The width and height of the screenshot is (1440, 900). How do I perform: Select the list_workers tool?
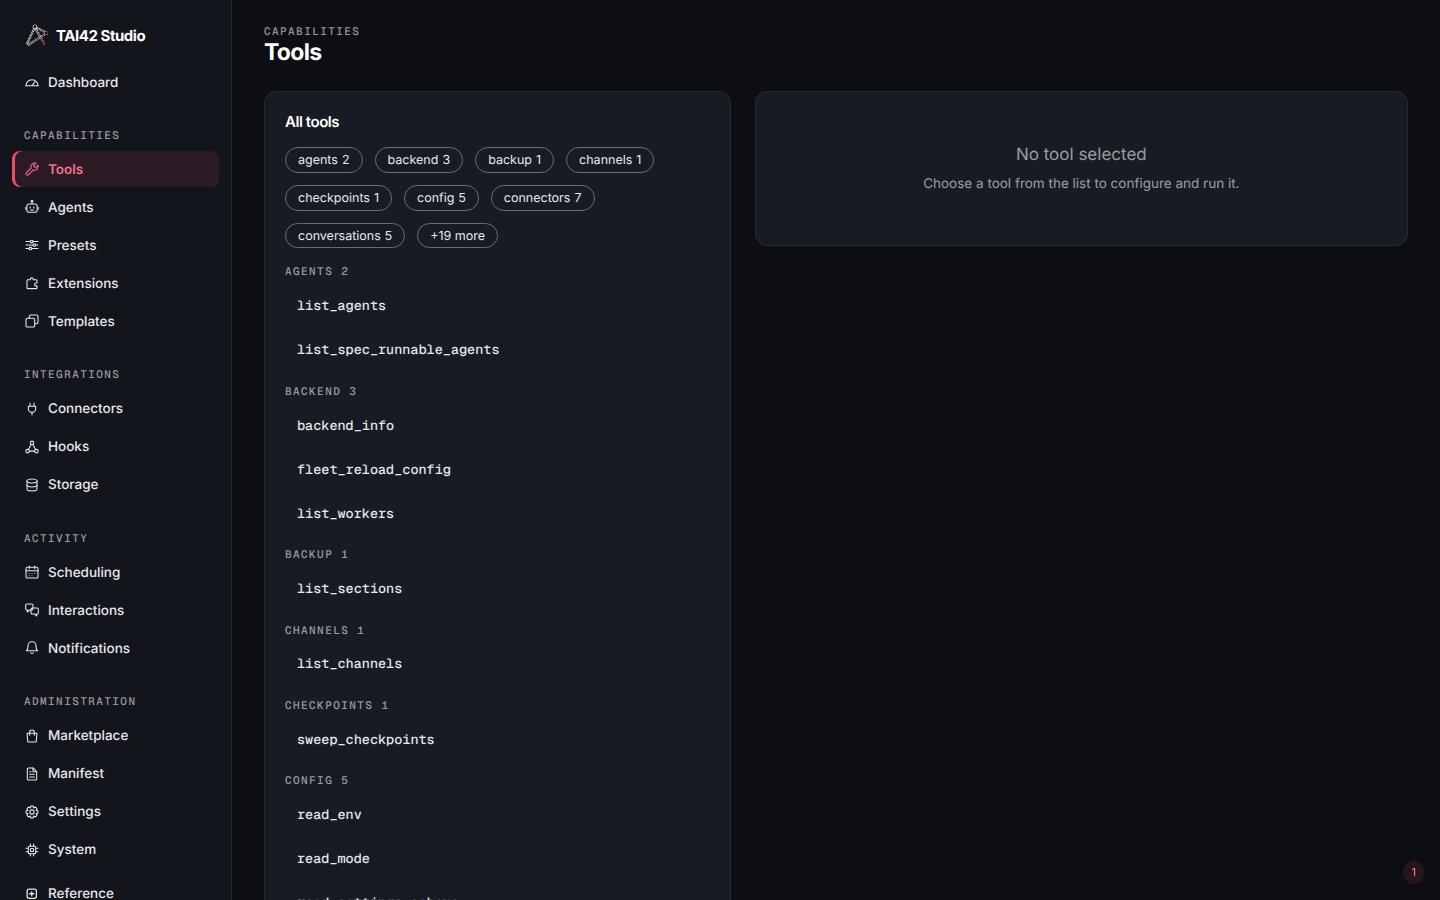[497, 514]
